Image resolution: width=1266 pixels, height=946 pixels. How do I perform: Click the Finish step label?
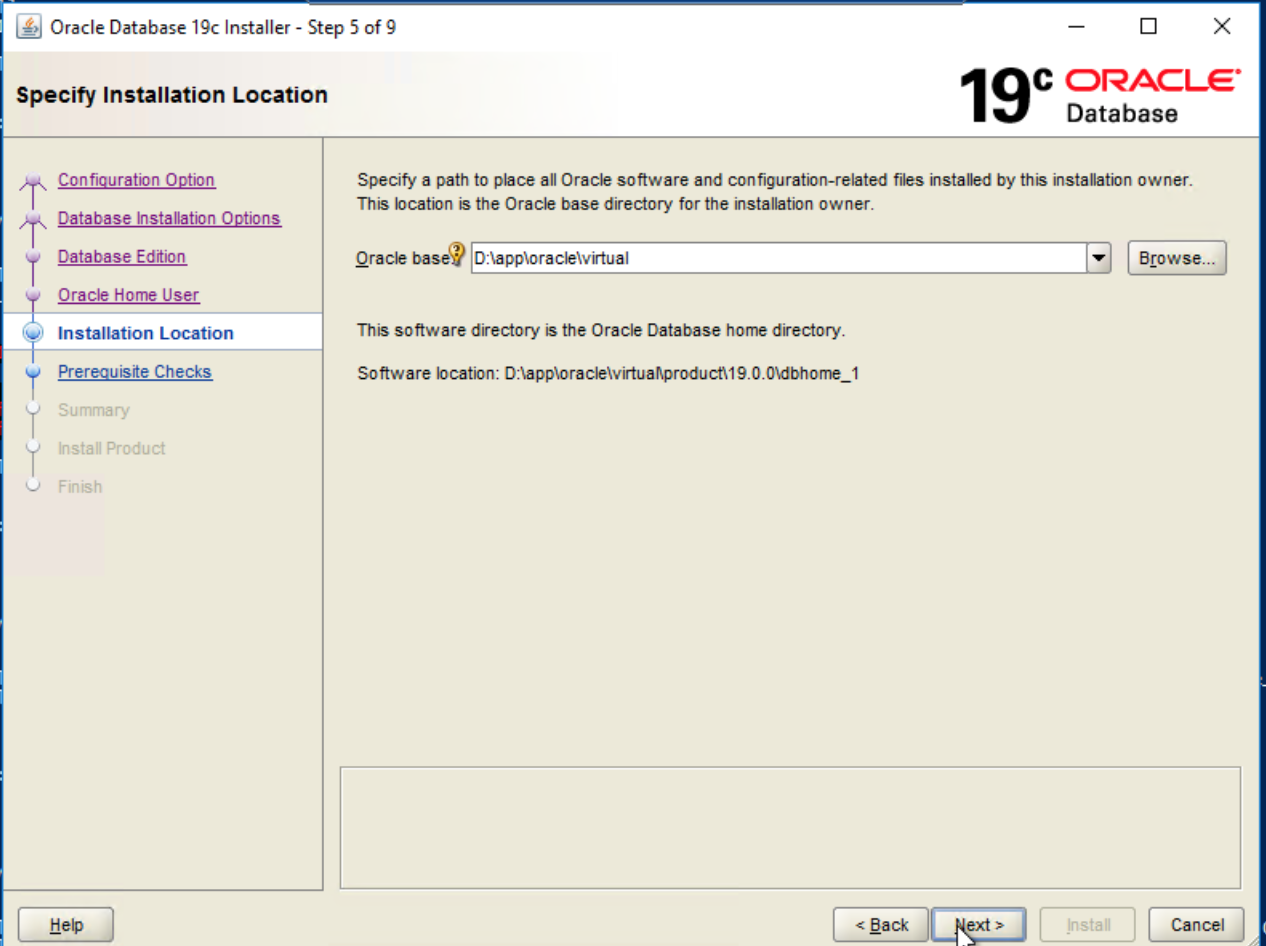point(80,487)
